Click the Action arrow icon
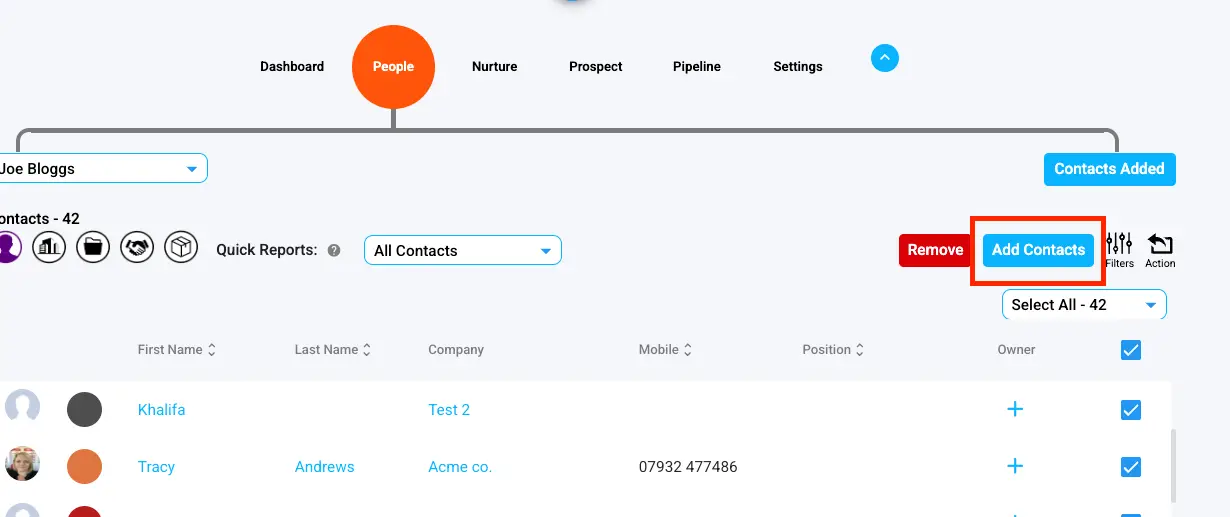Screen dimensions: 1230x517 [x=1160, y=247]
